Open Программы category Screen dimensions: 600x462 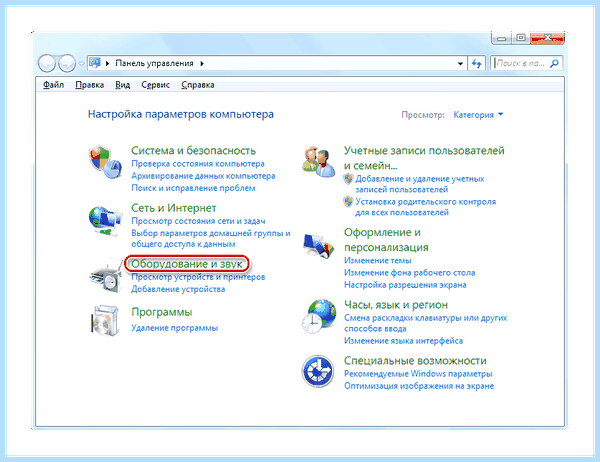coord(162,312)
